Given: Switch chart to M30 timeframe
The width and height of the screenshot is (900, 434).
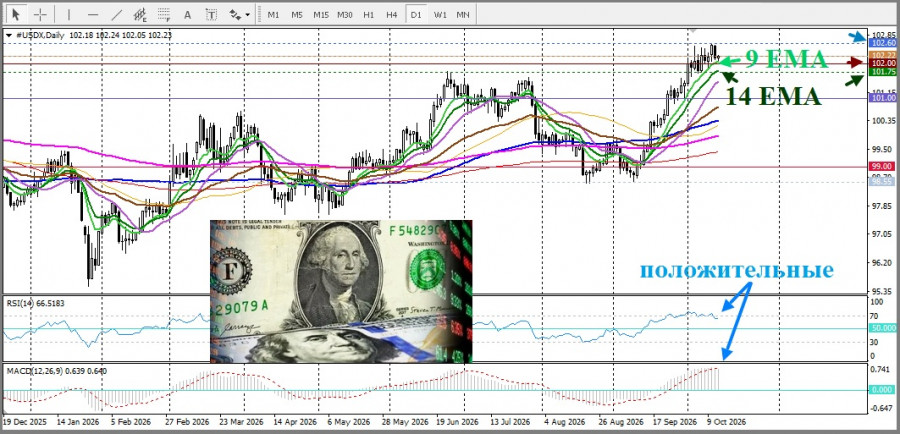Looking at the screenshot, I should coord(344,15).
